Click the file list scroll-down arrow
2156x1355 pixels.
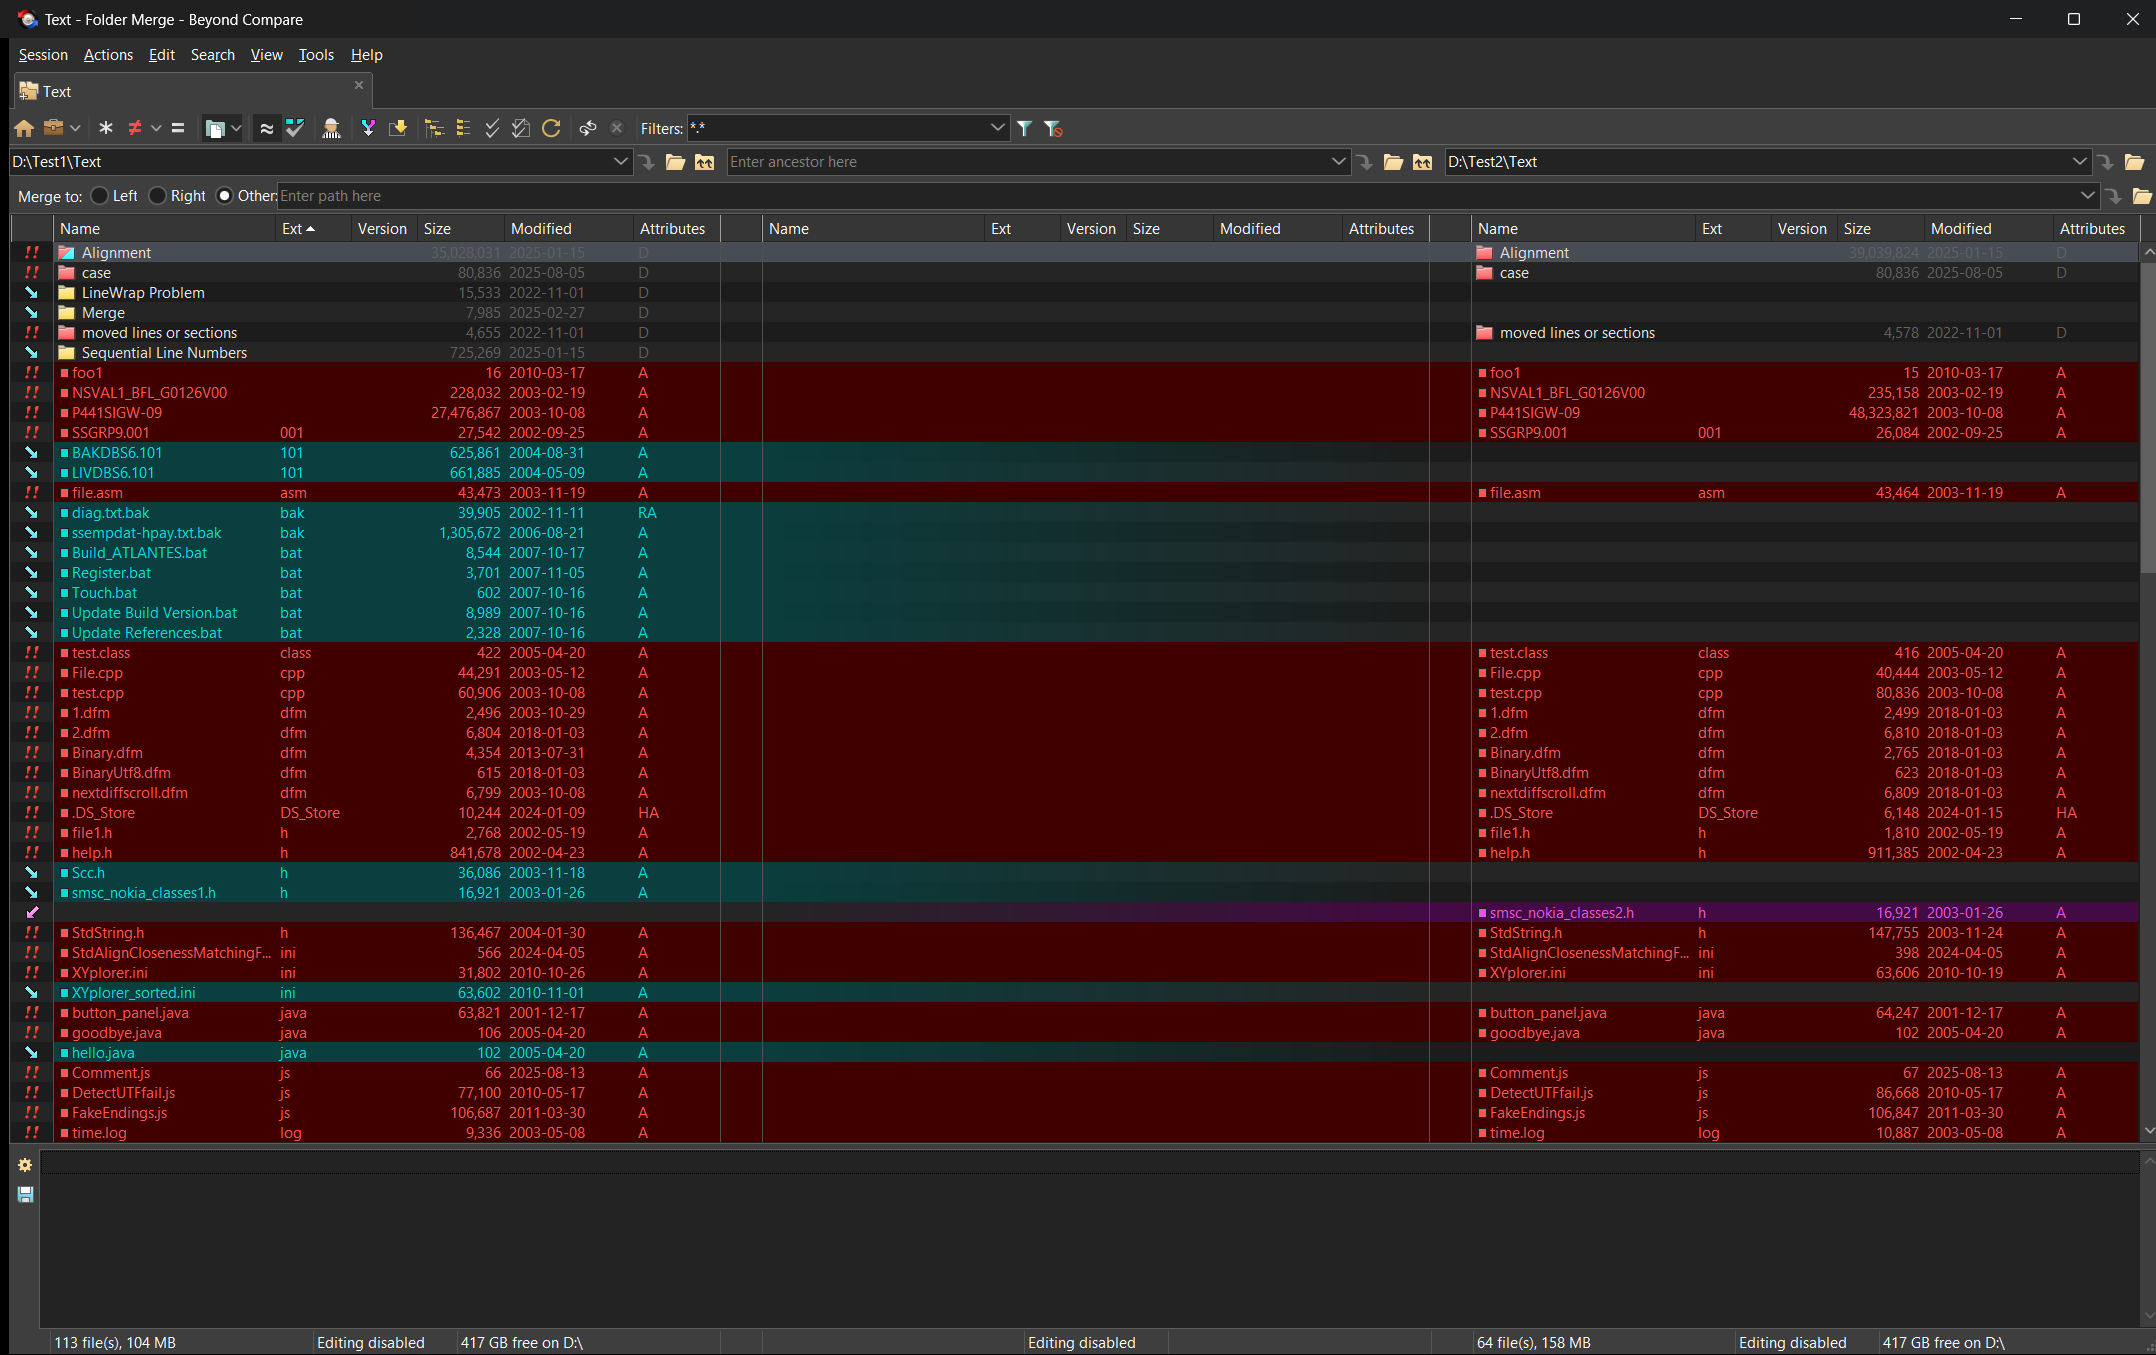point(2147,1131)
